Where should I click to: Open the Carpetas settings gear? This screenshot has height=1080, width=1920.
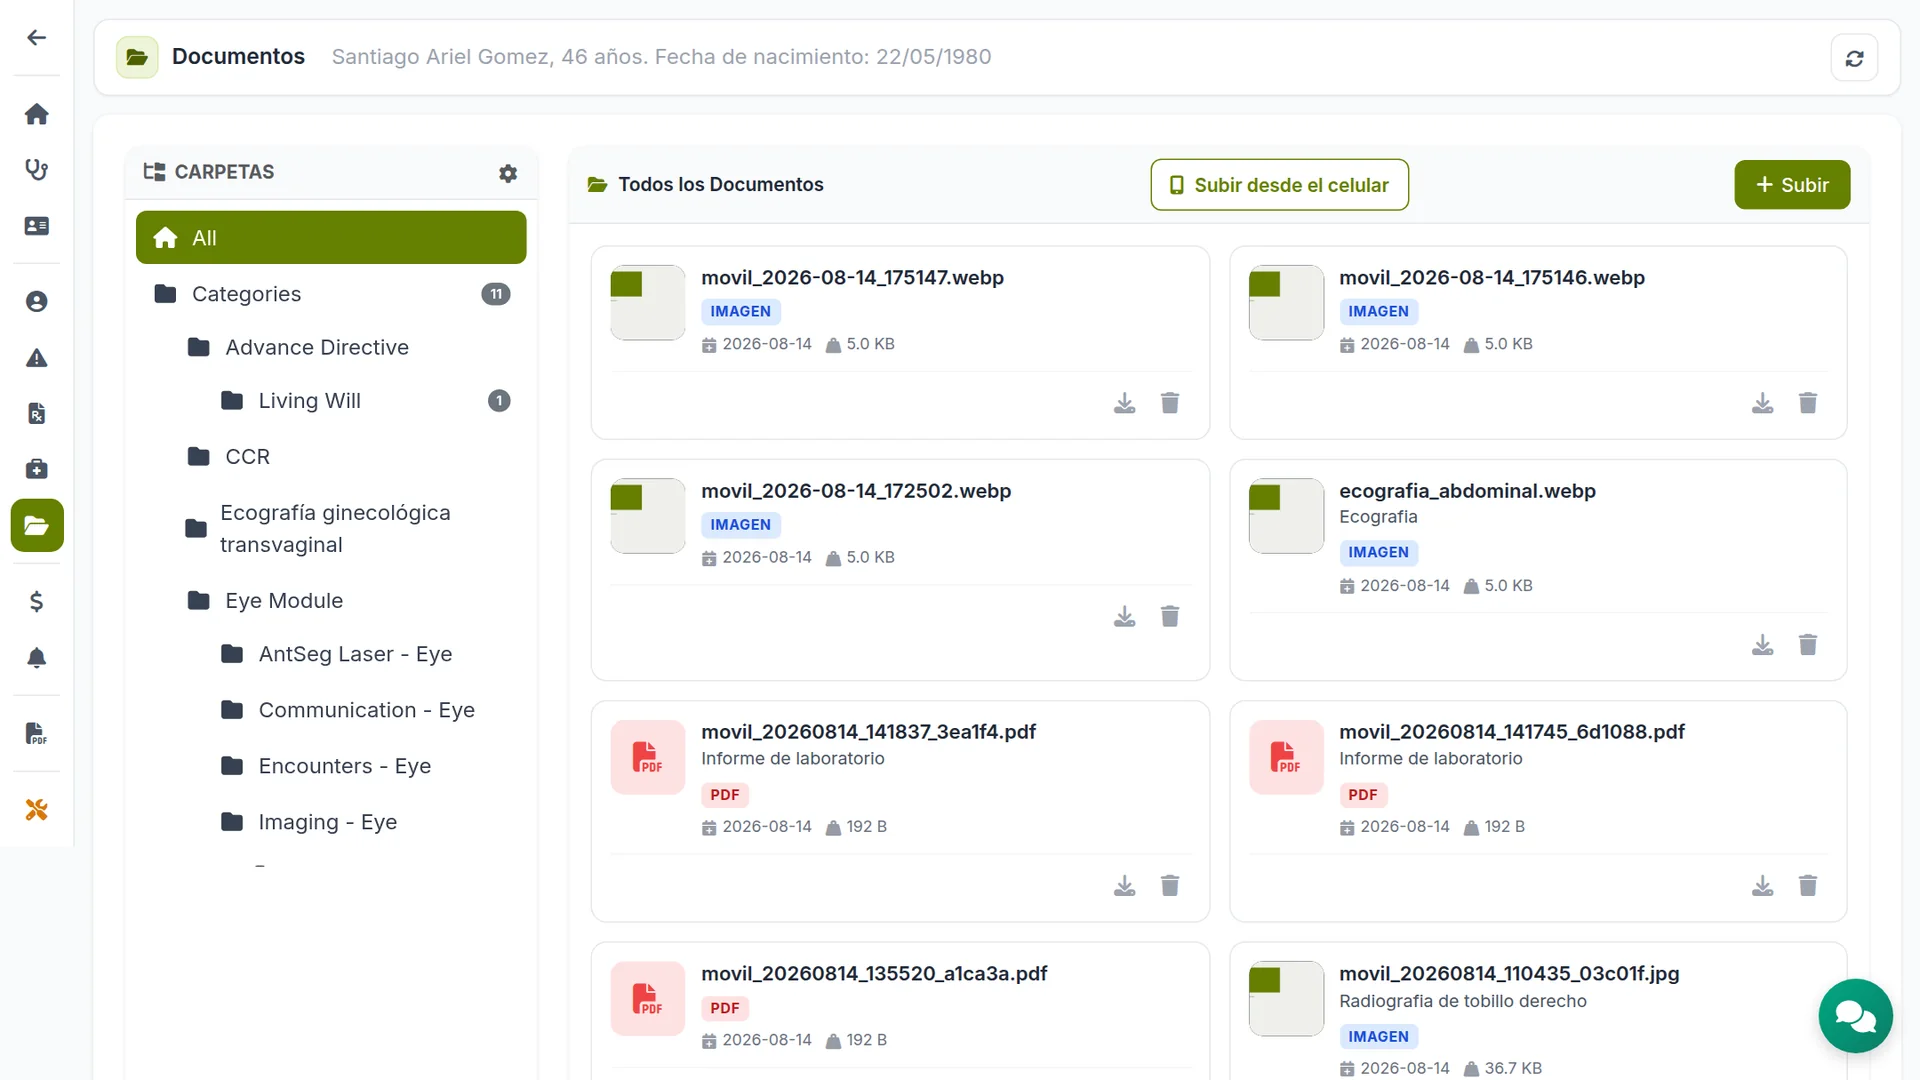[508, 173]
